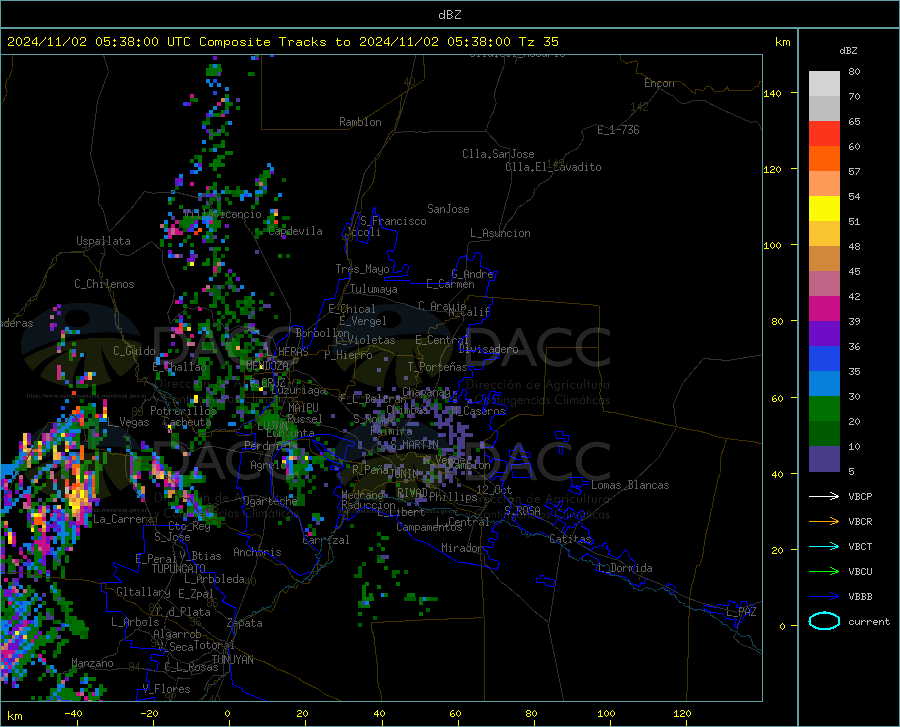The height and width of the screenshot is (727, 900).
Task: Click the 'C_Chilenos' place label
Action: (x=104, y=284)
